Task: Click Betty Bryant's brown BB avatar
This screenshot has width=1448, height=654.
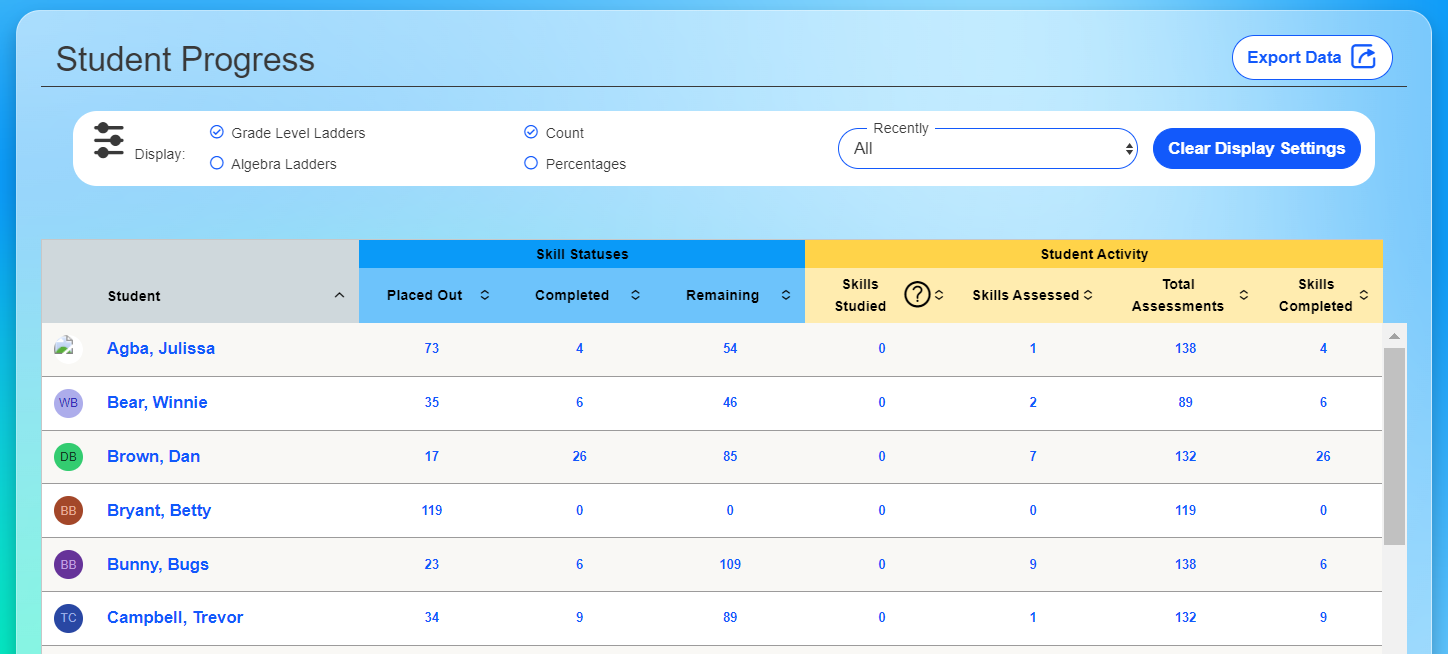Action: coord(68,511)
